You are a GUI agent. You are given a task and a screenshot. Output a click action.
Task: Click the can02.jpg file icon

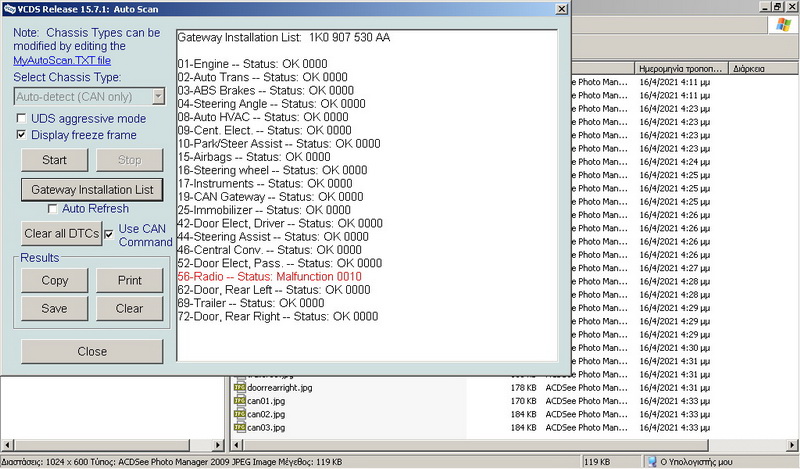coord(239,414)
